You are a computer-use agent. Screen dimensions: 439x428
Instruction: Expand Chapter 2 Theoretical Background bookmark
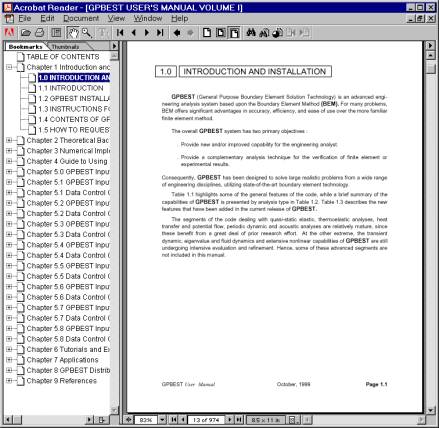[x=9, y=140]
